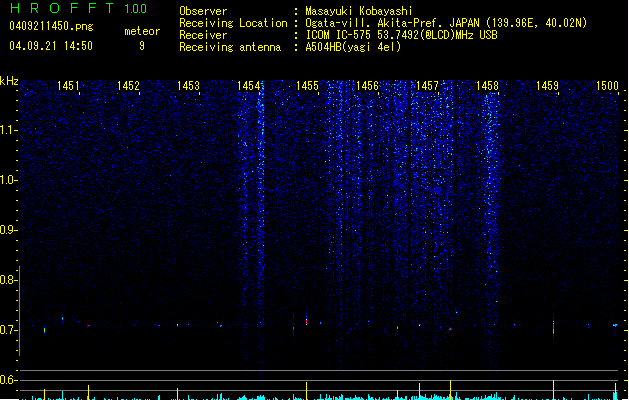Click the "Observer" field label

203,11
